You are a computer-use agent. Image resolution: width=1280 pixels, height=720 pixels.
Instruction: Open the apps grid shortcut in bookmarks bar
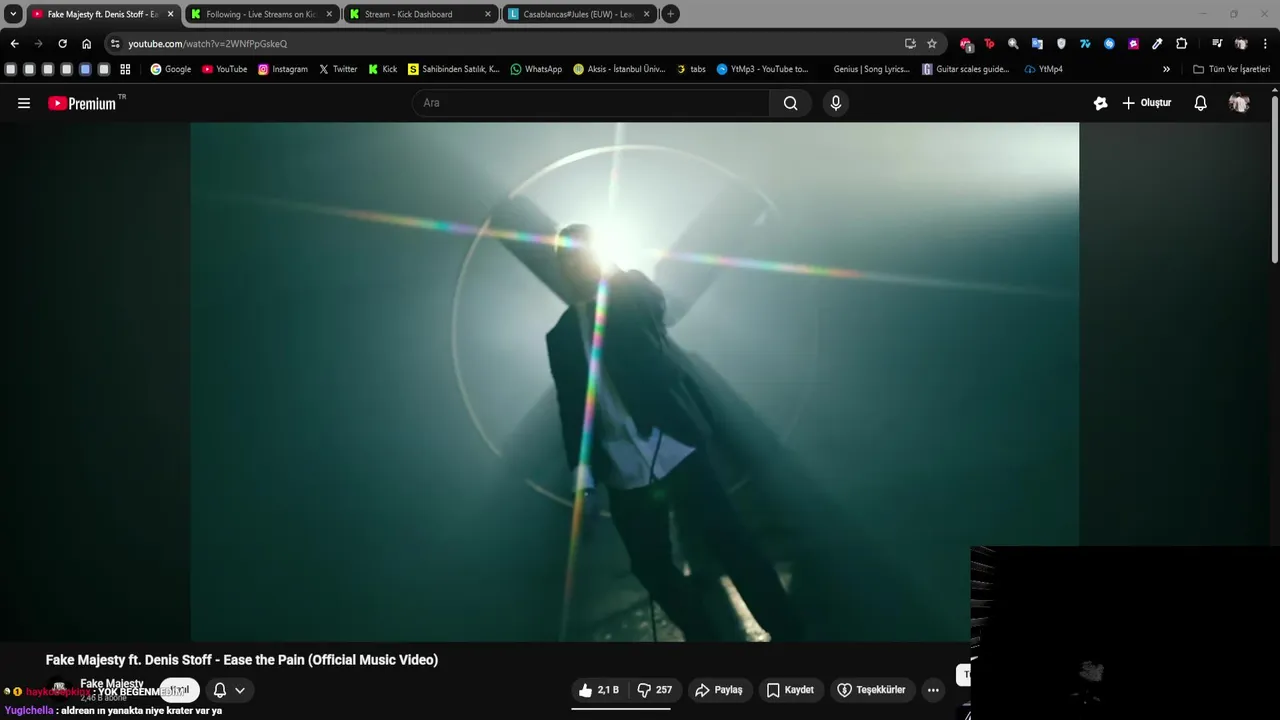[x=125, y=69]
